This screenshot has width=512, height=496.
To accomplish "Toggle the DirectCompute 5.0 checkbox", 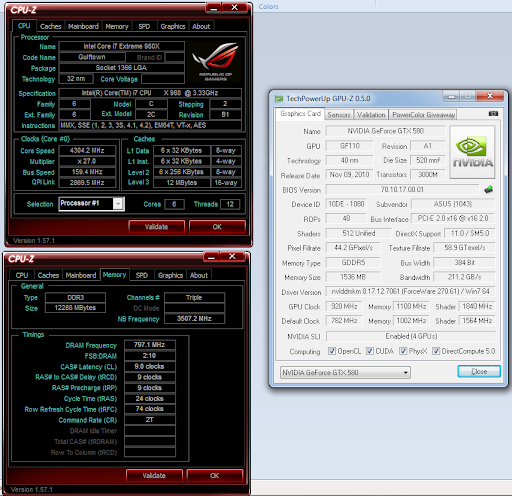I will 436,351.
